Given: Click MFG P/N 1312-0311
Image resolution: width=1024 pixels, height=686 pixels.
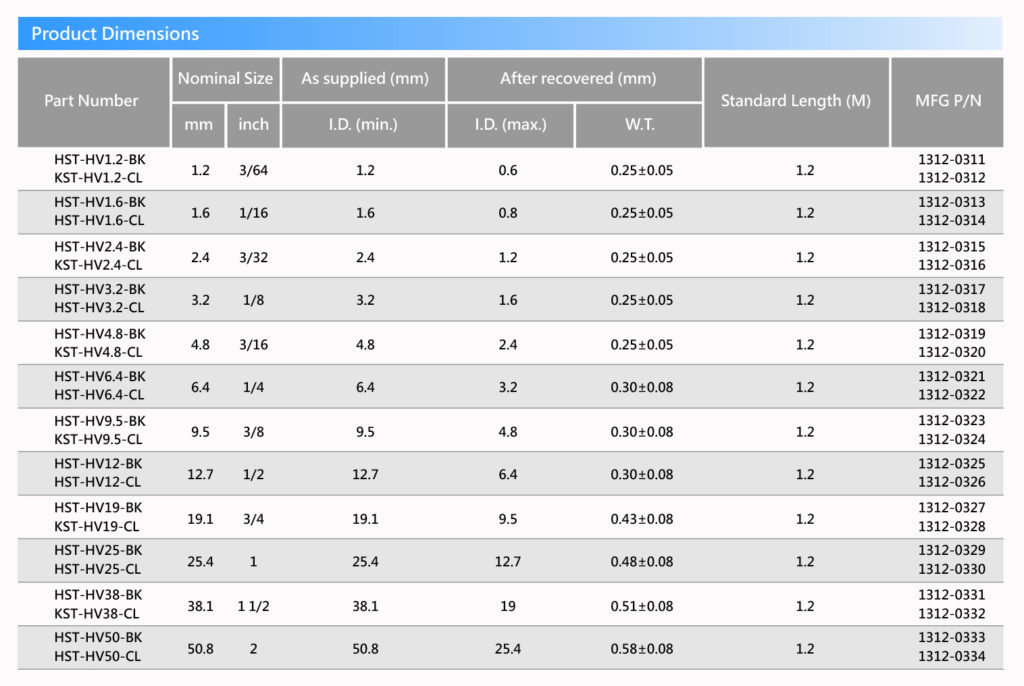Looking at the screenshot, I should point(951,160).
